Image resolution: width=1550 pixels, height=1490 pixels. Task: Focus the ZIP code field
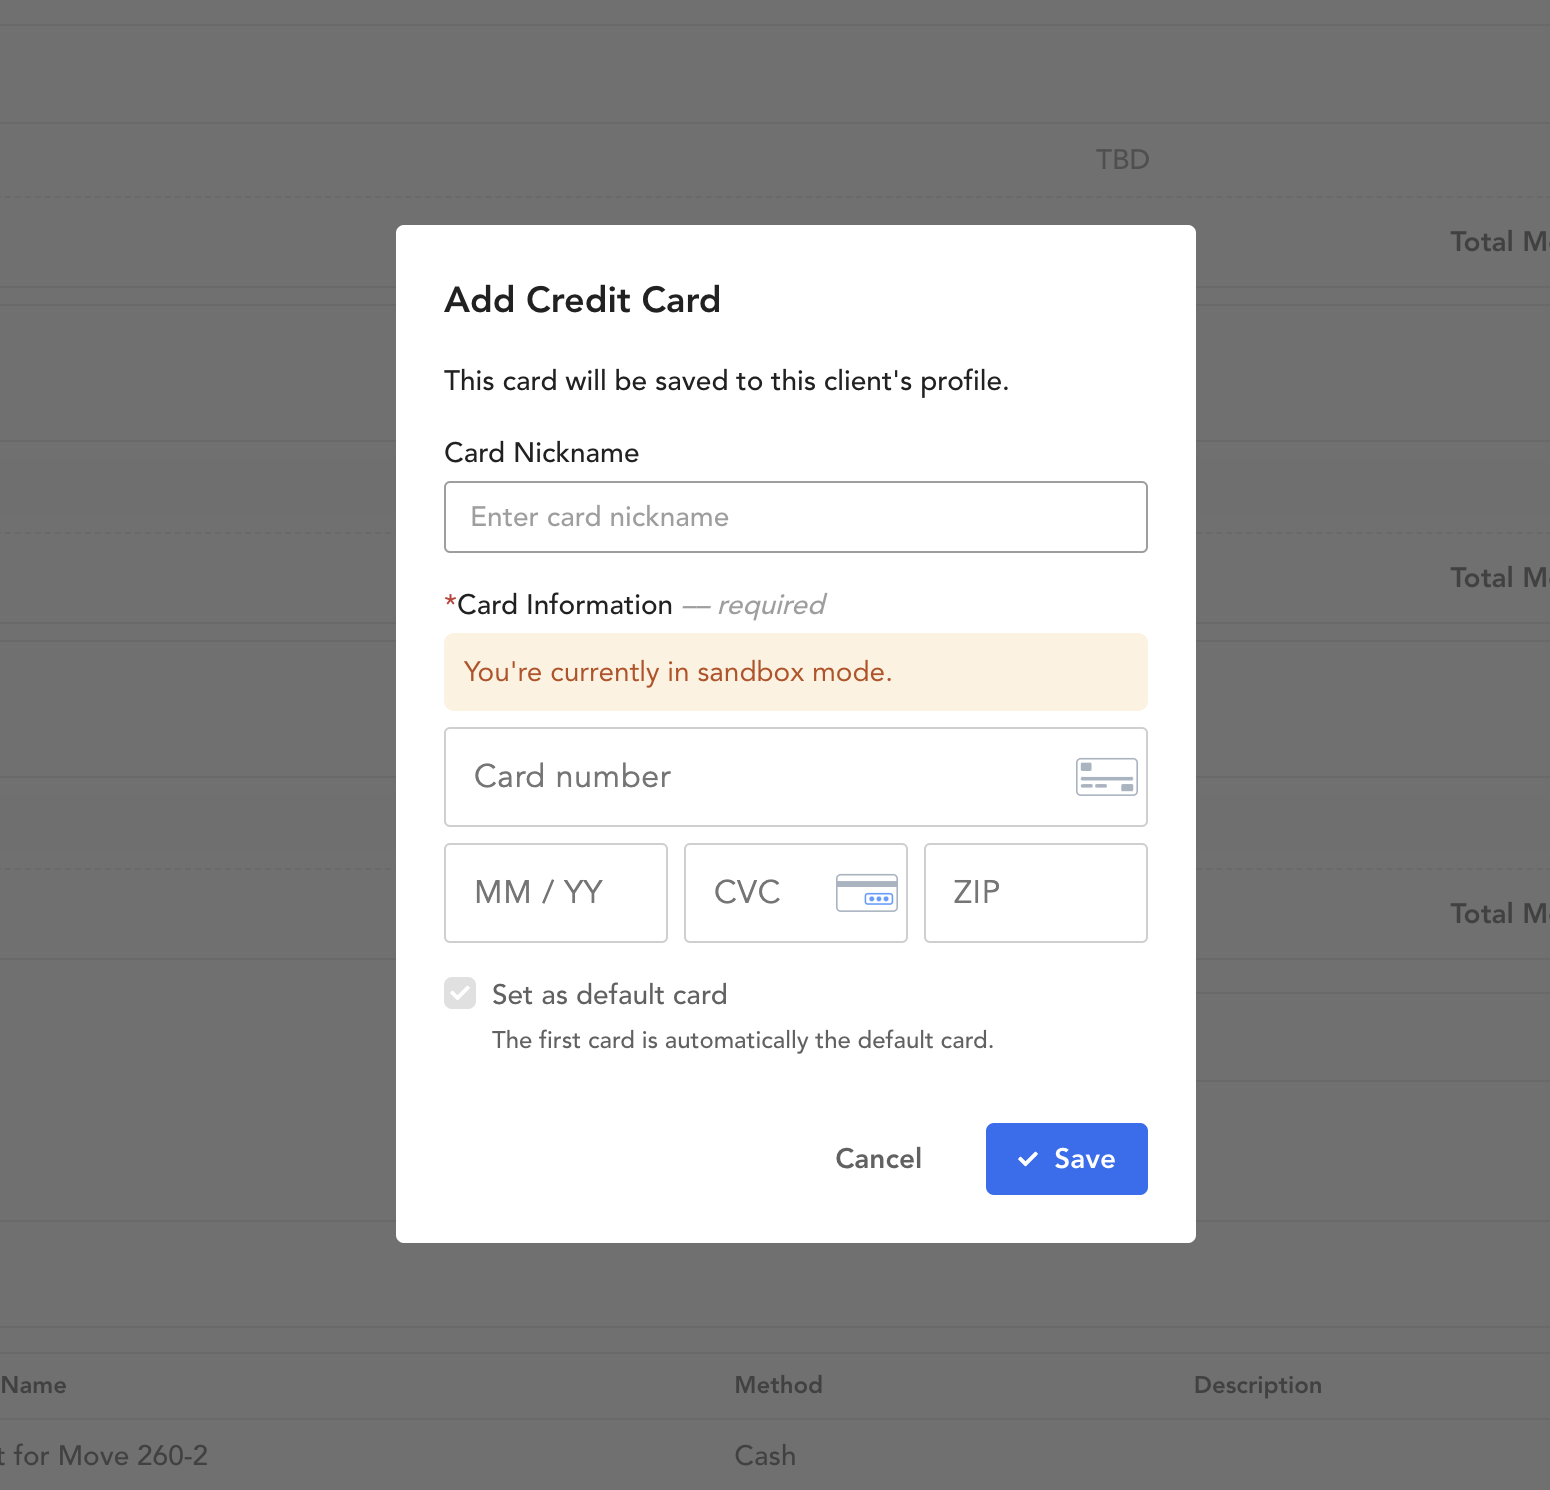click(1036, 893)
